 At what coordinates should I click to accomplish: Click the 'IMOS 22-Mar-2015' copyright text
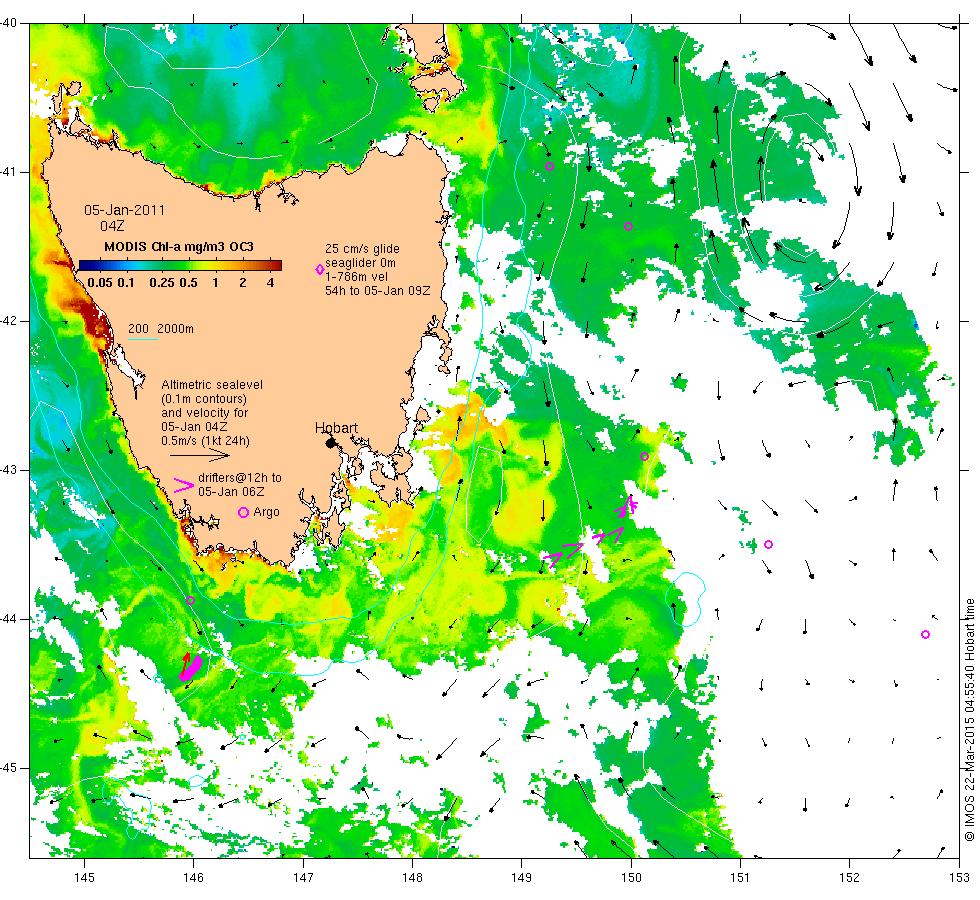tap(969, 776)
